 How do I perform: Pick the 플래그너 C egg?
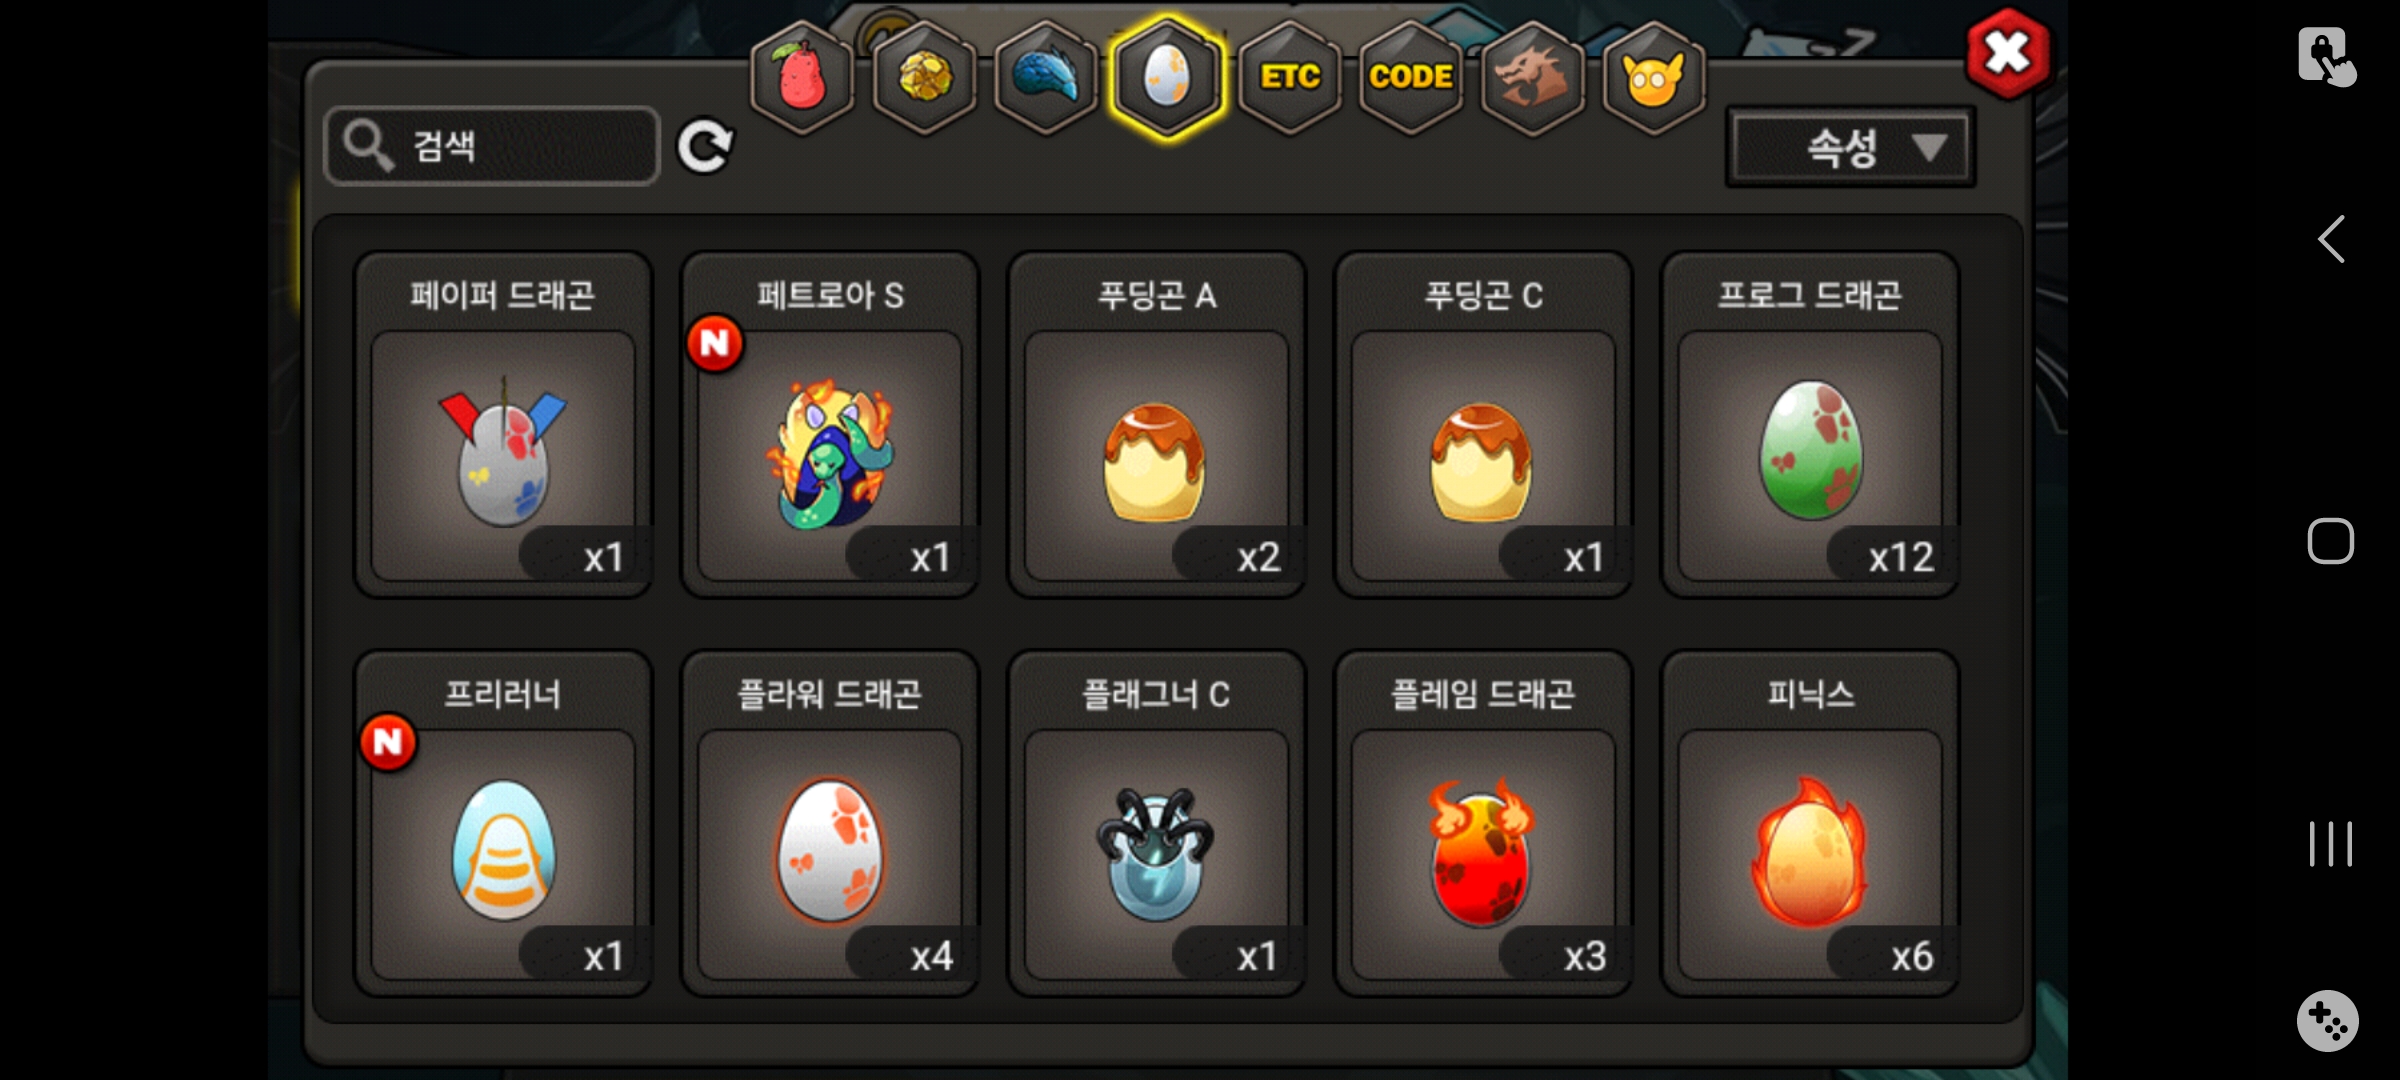coord(1156,824)
